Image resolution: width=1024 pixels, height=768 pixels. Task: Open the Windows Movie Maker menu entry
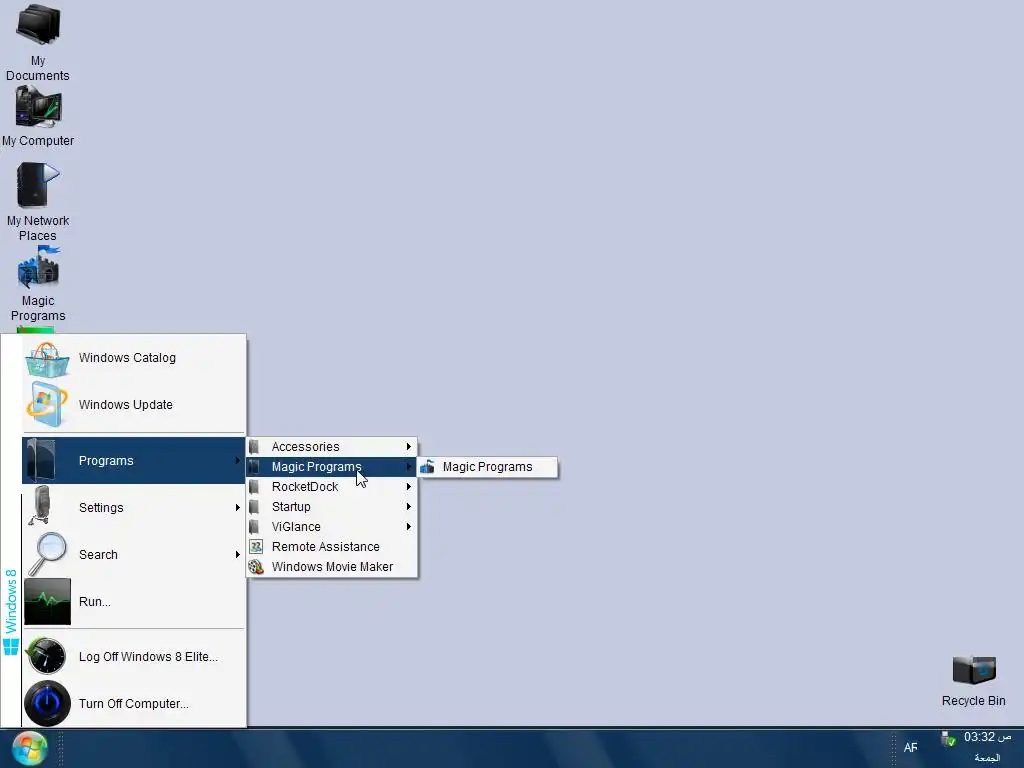click(332, 567)
